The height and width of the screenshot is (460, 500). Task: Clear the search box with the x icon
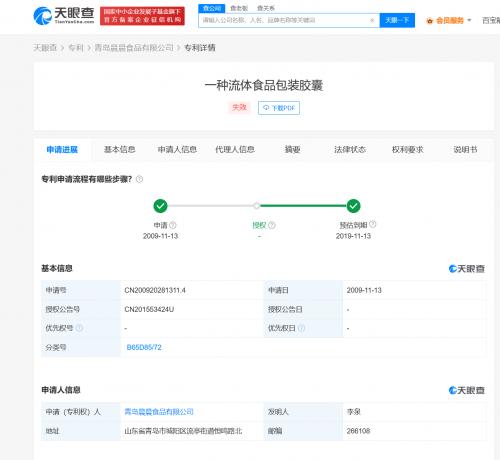372,20
